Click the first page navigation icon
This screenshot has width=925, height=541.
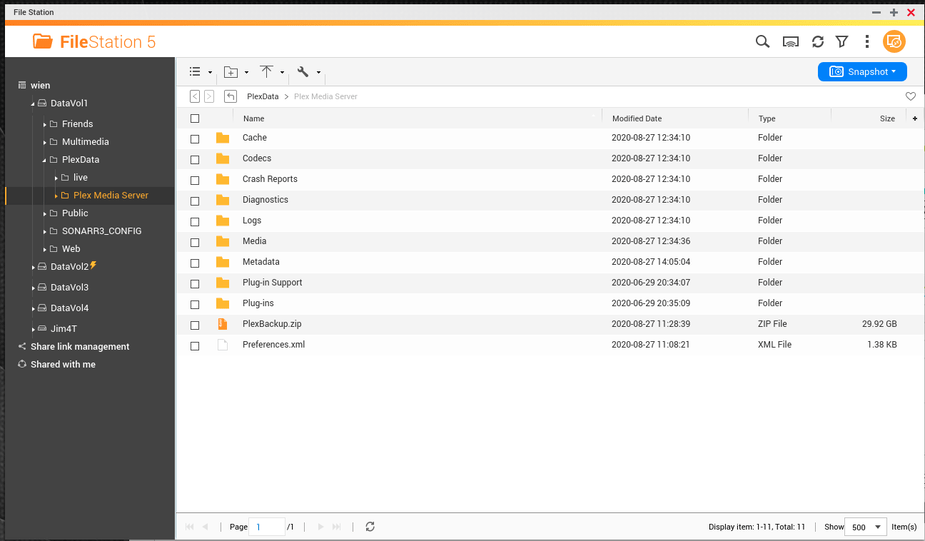(189, 526)
